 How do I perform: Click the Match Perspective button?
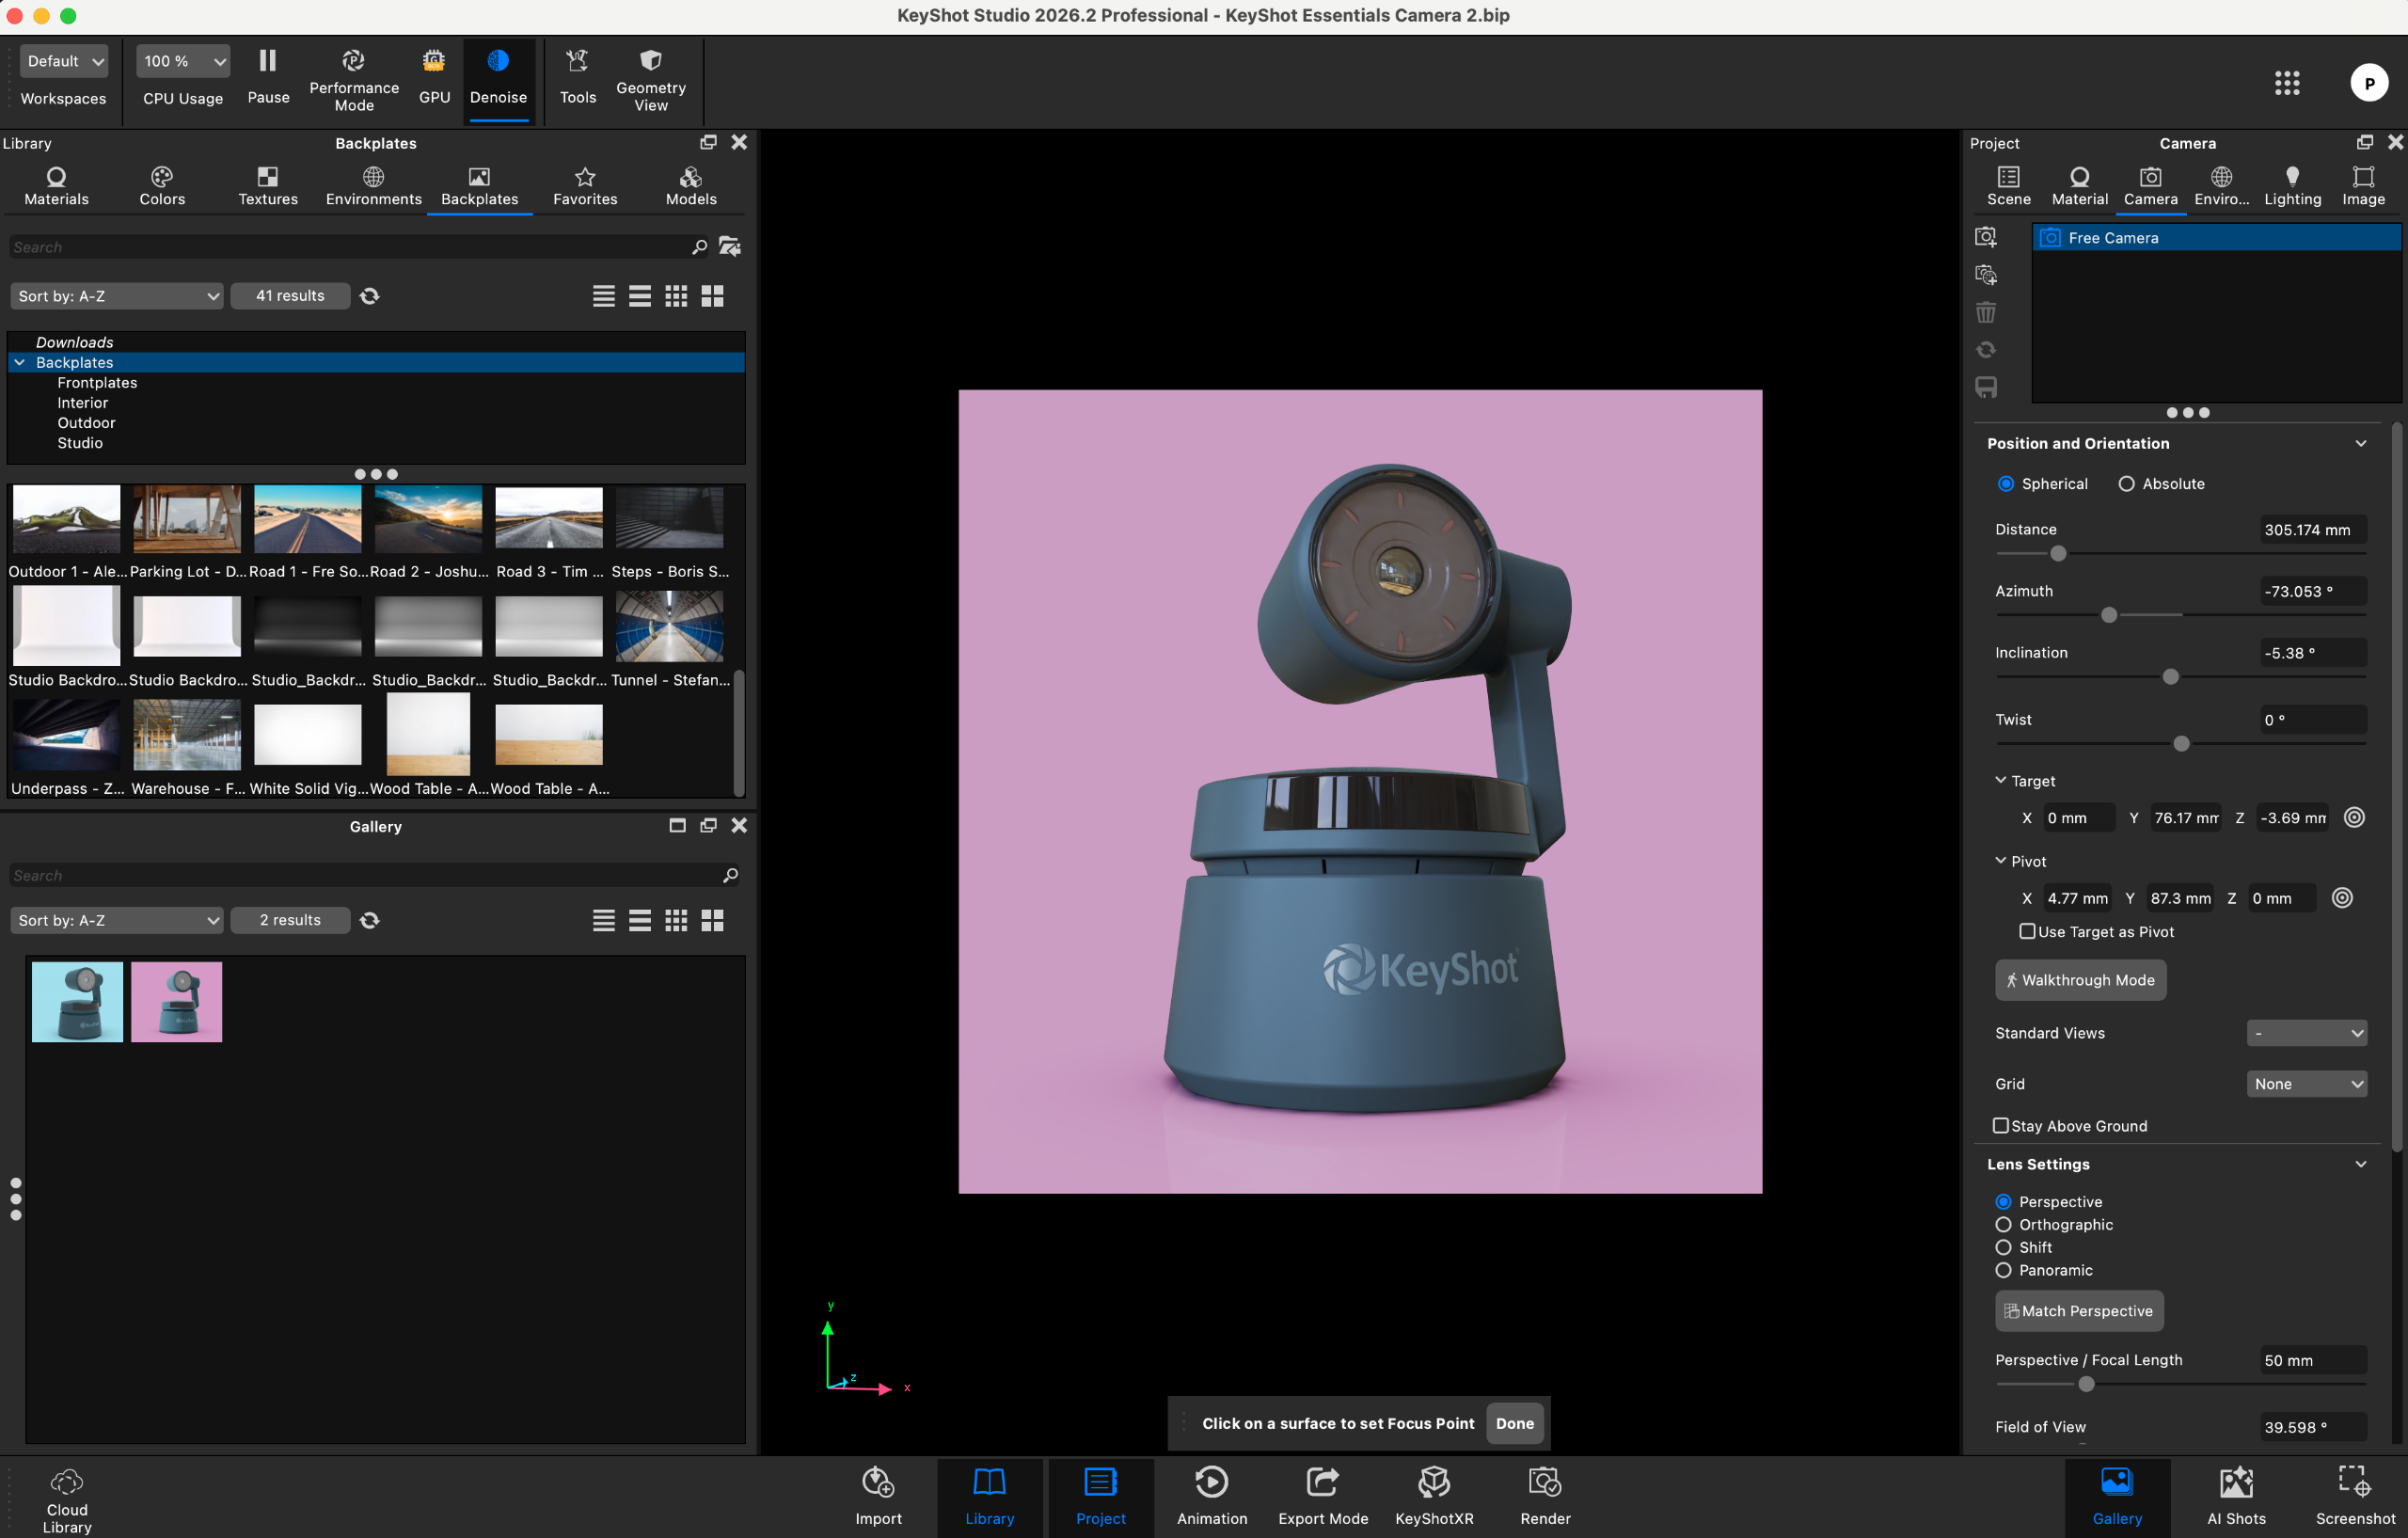coord(2079,1311)
